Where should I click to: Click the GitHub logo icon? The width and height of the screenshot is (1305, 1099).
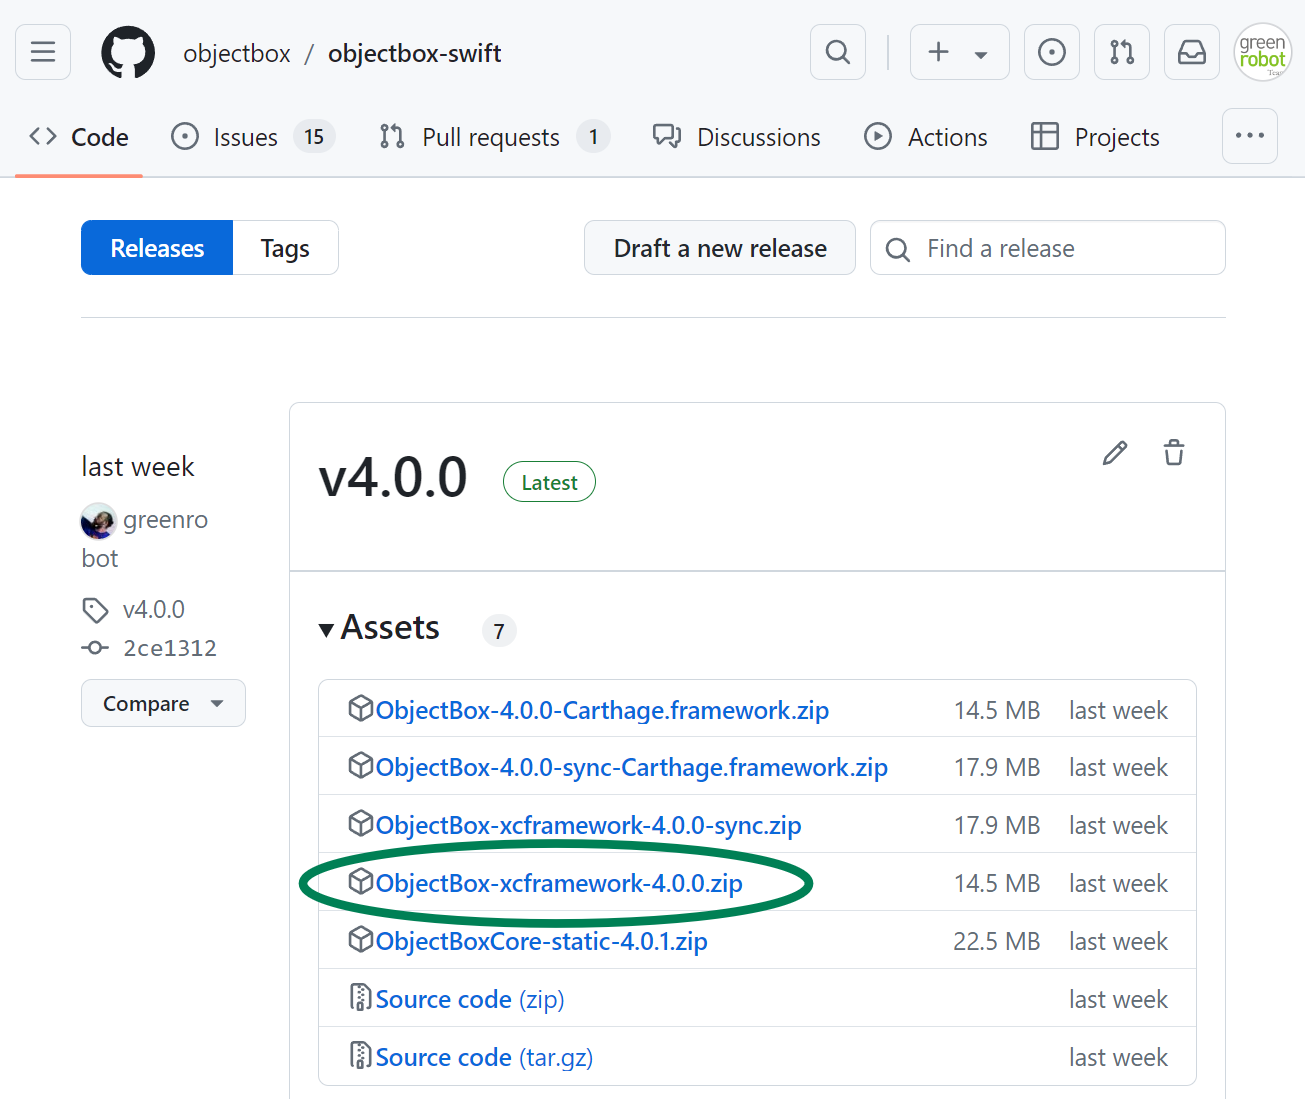coord(128,52)
